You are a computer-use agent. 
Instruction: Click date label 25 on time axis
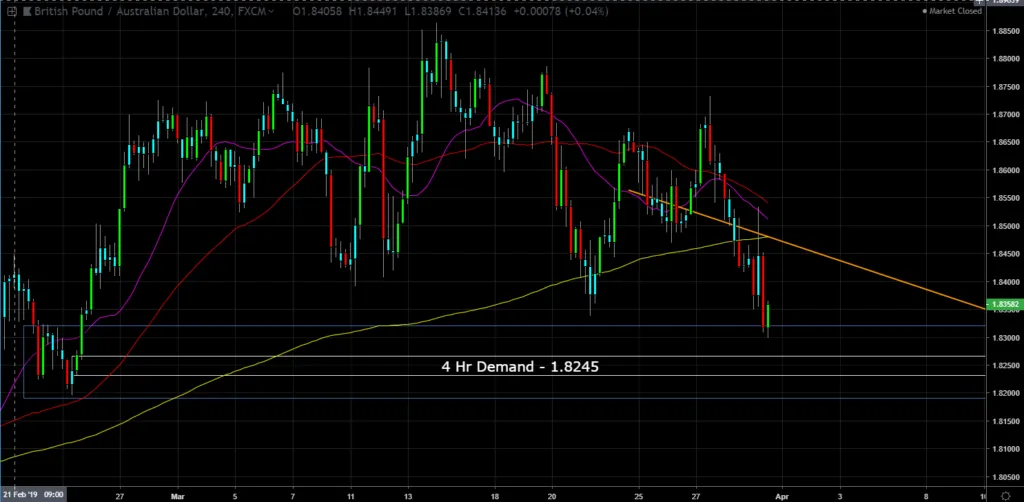639,495
